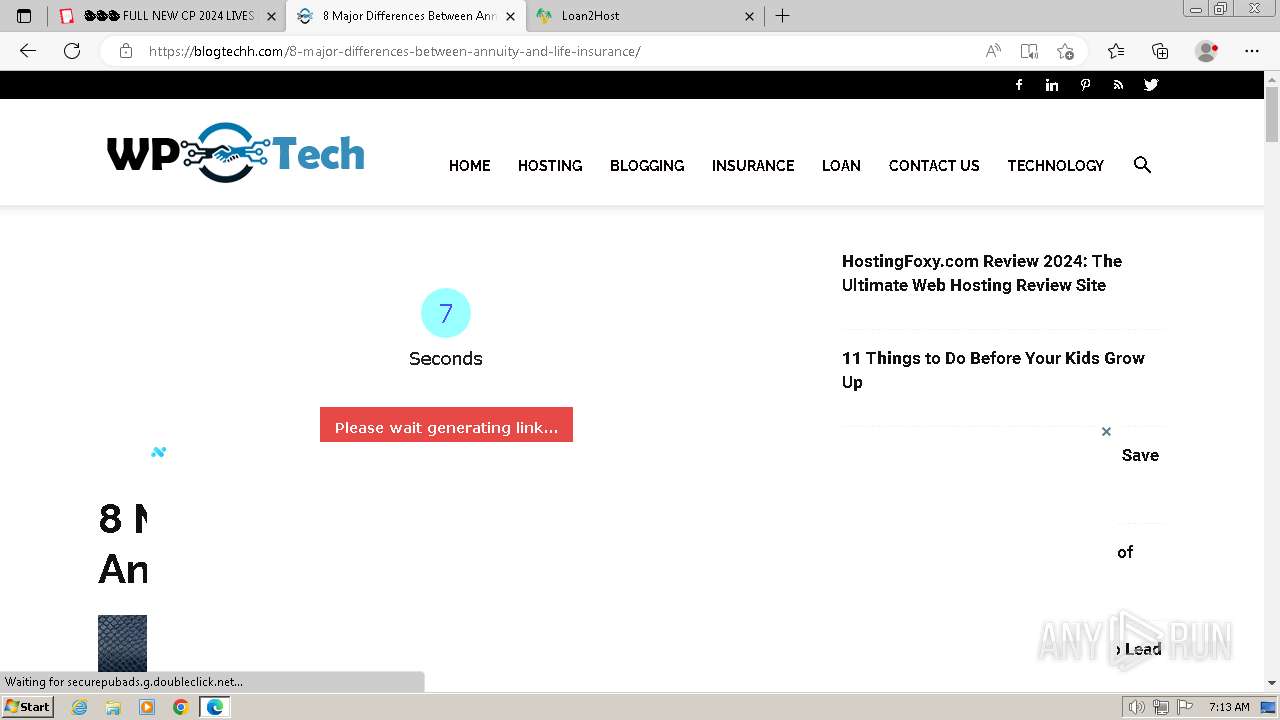The image size is (1280, 720).
Task: Close the 8 Major Differences tab
Action: point(511,16)
